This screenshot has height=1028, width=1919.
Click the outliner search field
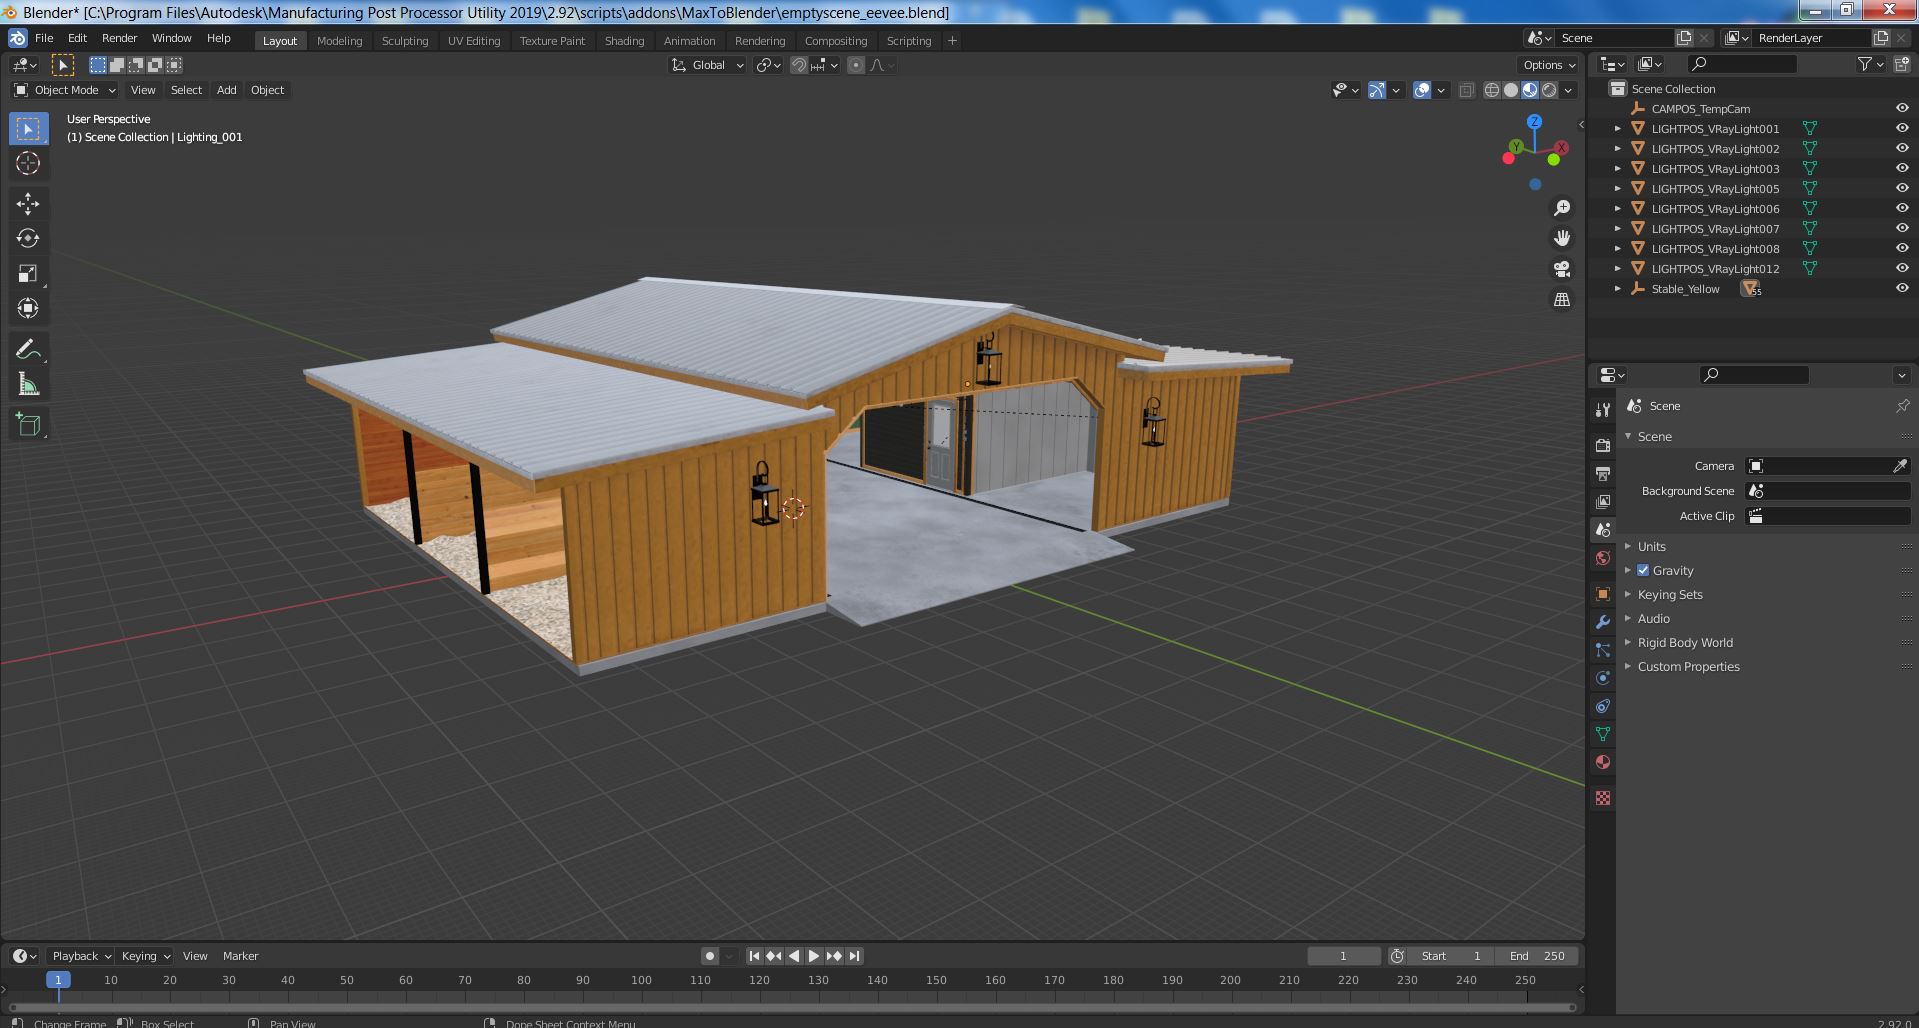pos(1741,64)
